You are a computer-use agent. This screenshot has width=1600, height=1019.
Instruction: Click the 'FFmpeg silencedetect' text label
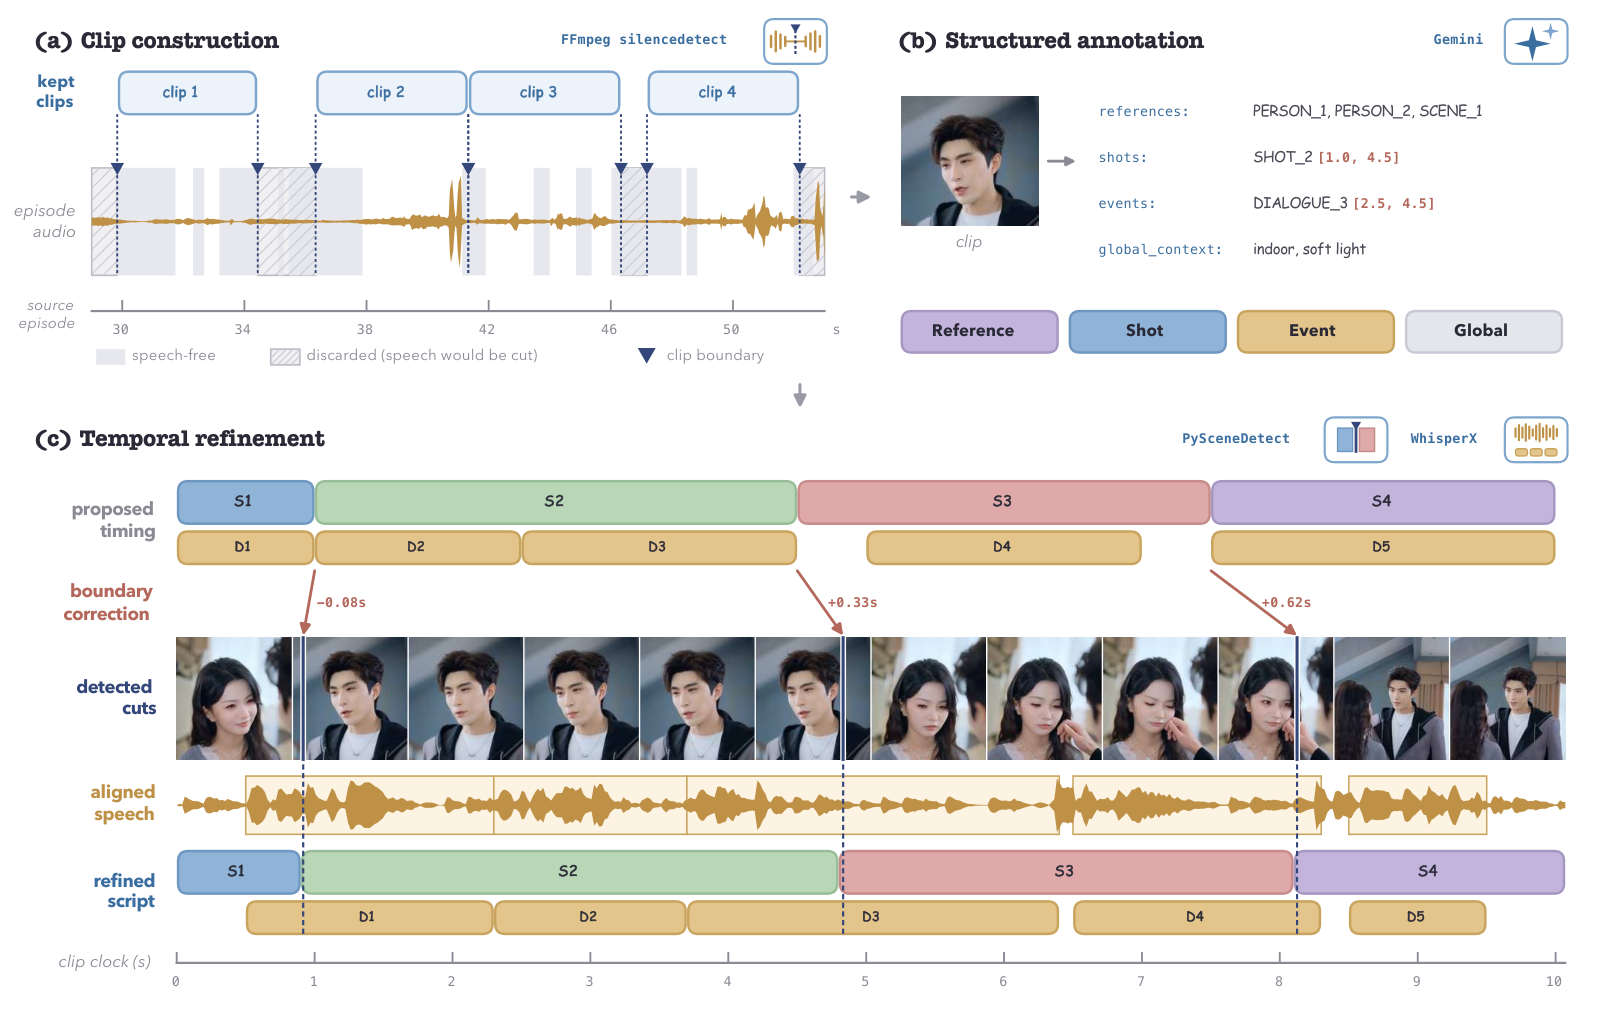pos(644,40)
